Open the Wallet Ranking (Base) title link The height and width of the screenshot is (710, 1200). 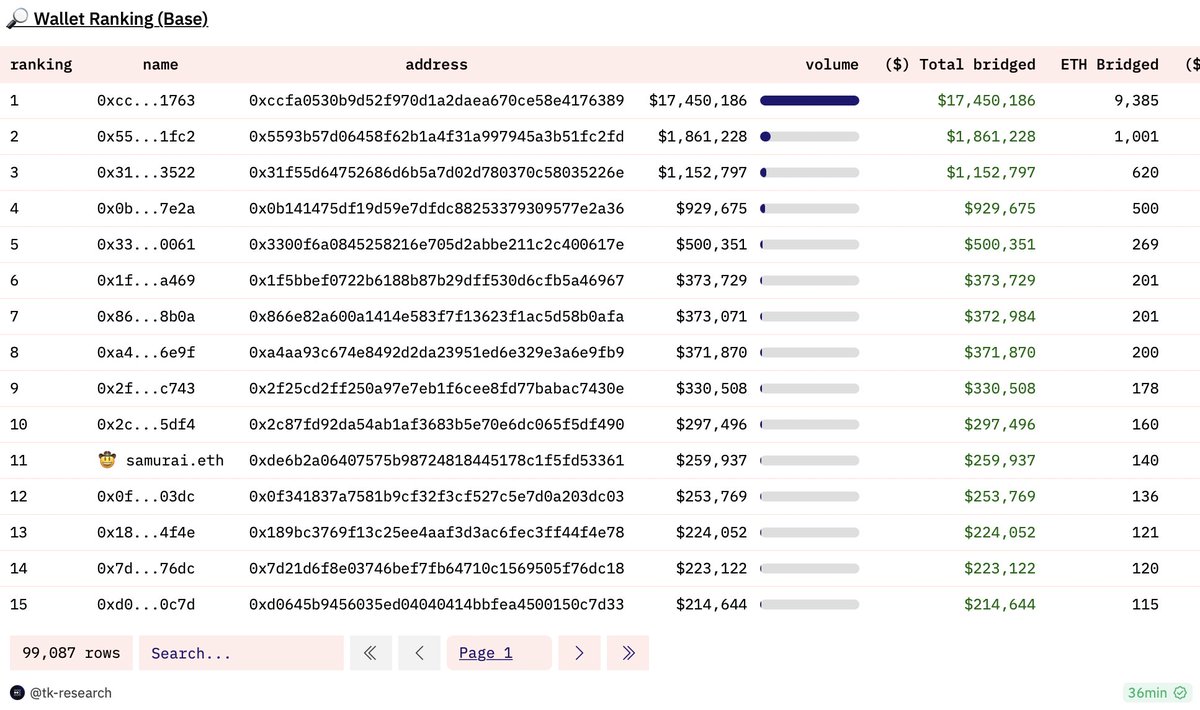pyautogui.click(x=121, y=18)
